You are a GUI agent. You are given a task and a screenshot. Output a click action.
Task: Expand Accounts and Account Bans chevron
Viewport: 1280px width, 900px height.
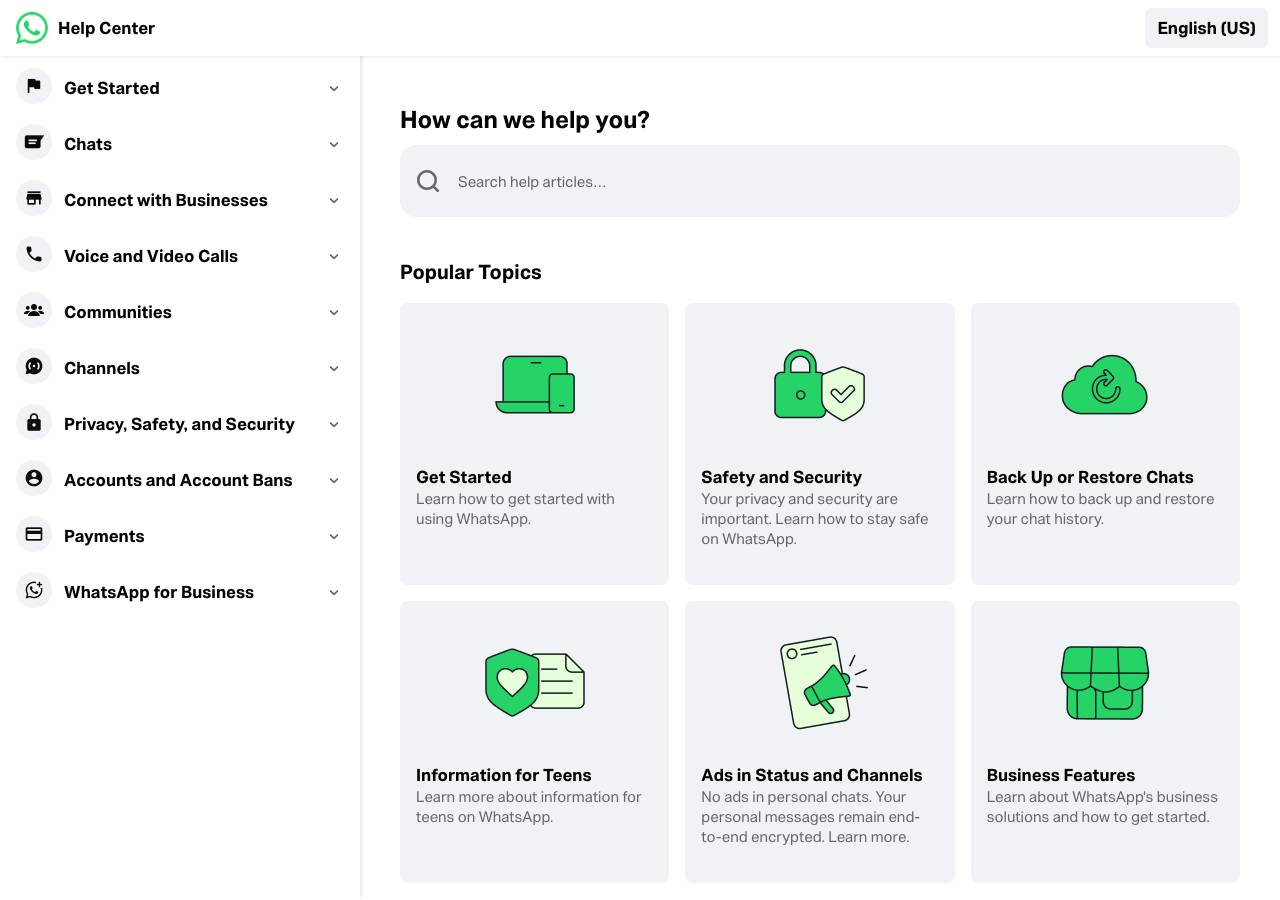click(x=334, y=480)
